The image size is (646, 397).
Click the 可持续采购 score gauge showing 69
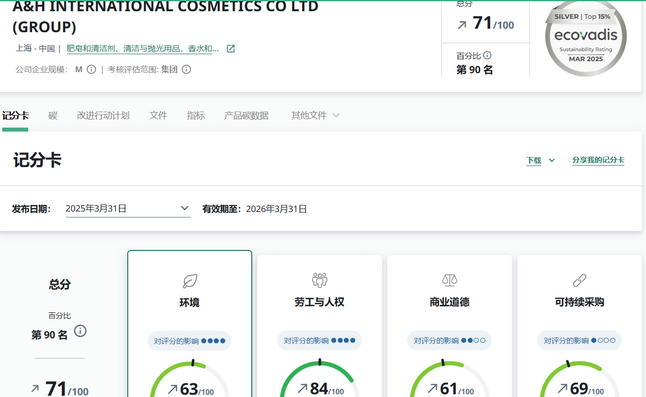coord(579,379)
